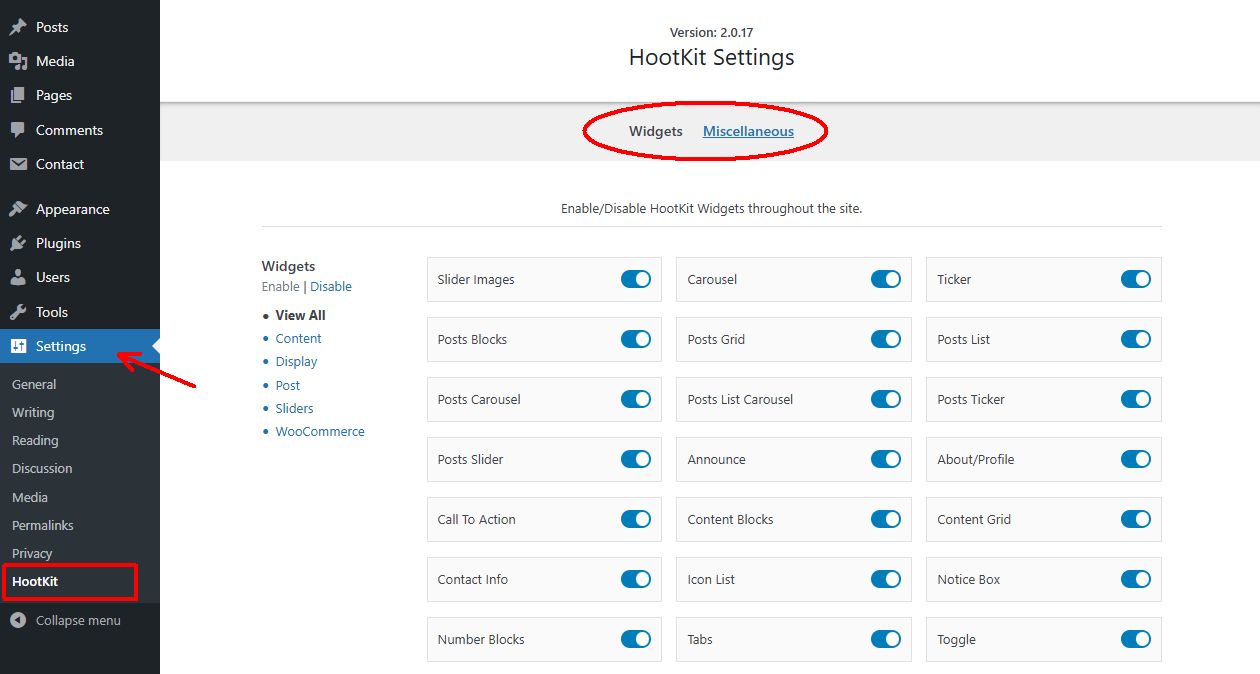The image size is (1260, 674).
Task: Click the Disable all widgets link
Action: (x=331, y=286)
